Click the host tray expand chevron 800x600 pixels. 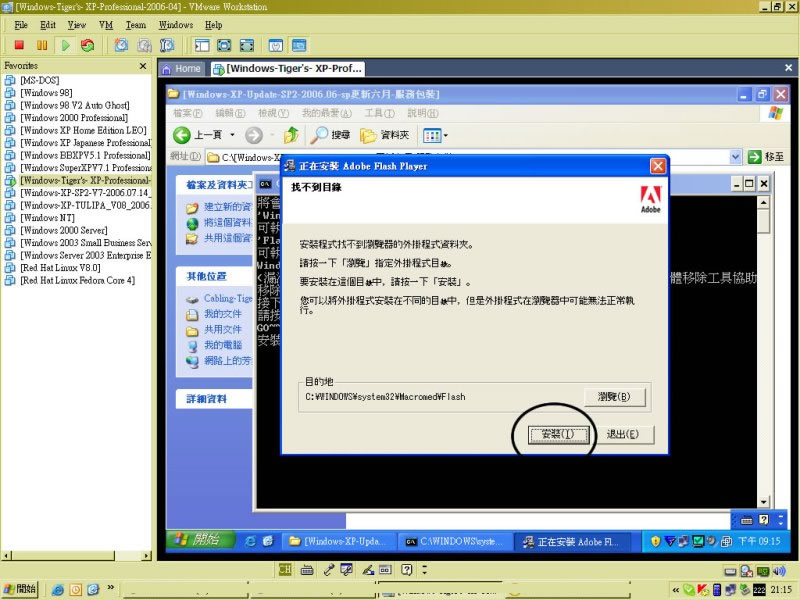point(676,590)
